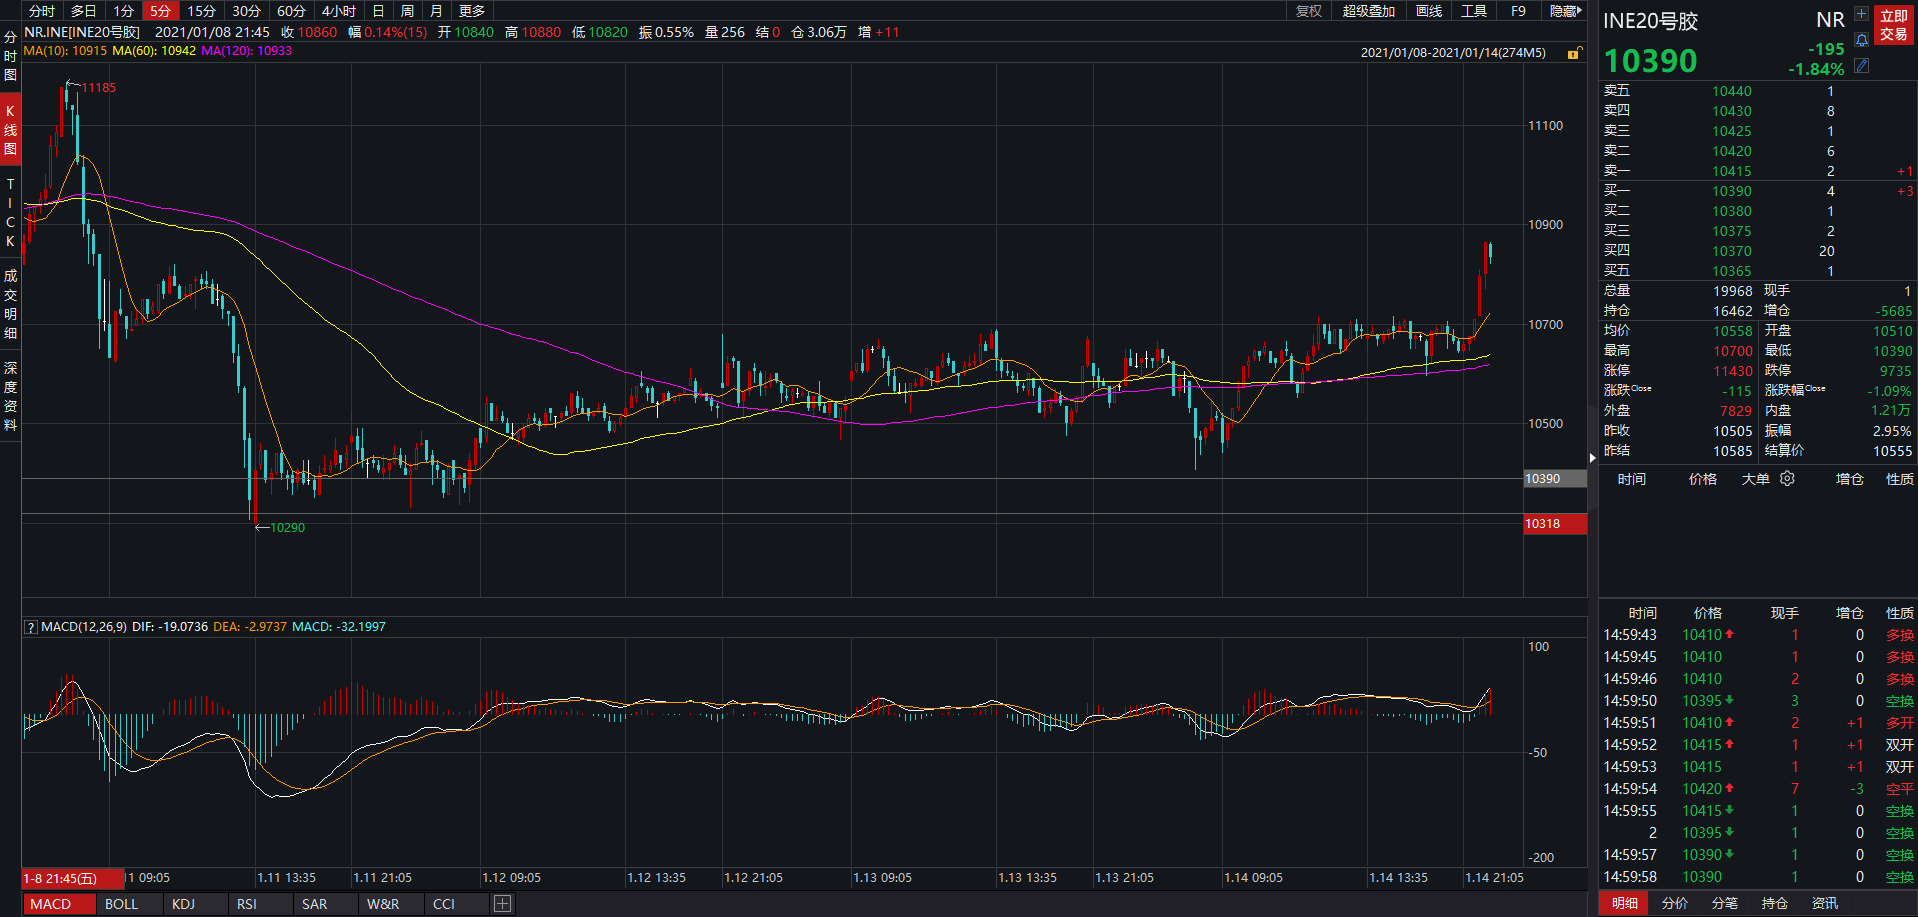Click the 买一 price 10390 in order book
Image resolution: width=1918 pixels, height=917 pixels.
[1732, 191]
